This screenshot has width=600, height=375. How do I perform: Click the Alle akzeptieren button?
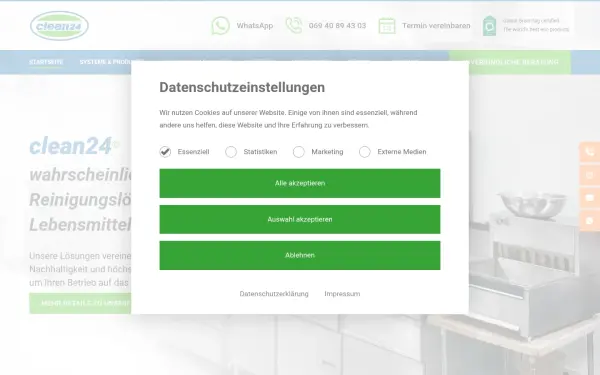point(300,183)
